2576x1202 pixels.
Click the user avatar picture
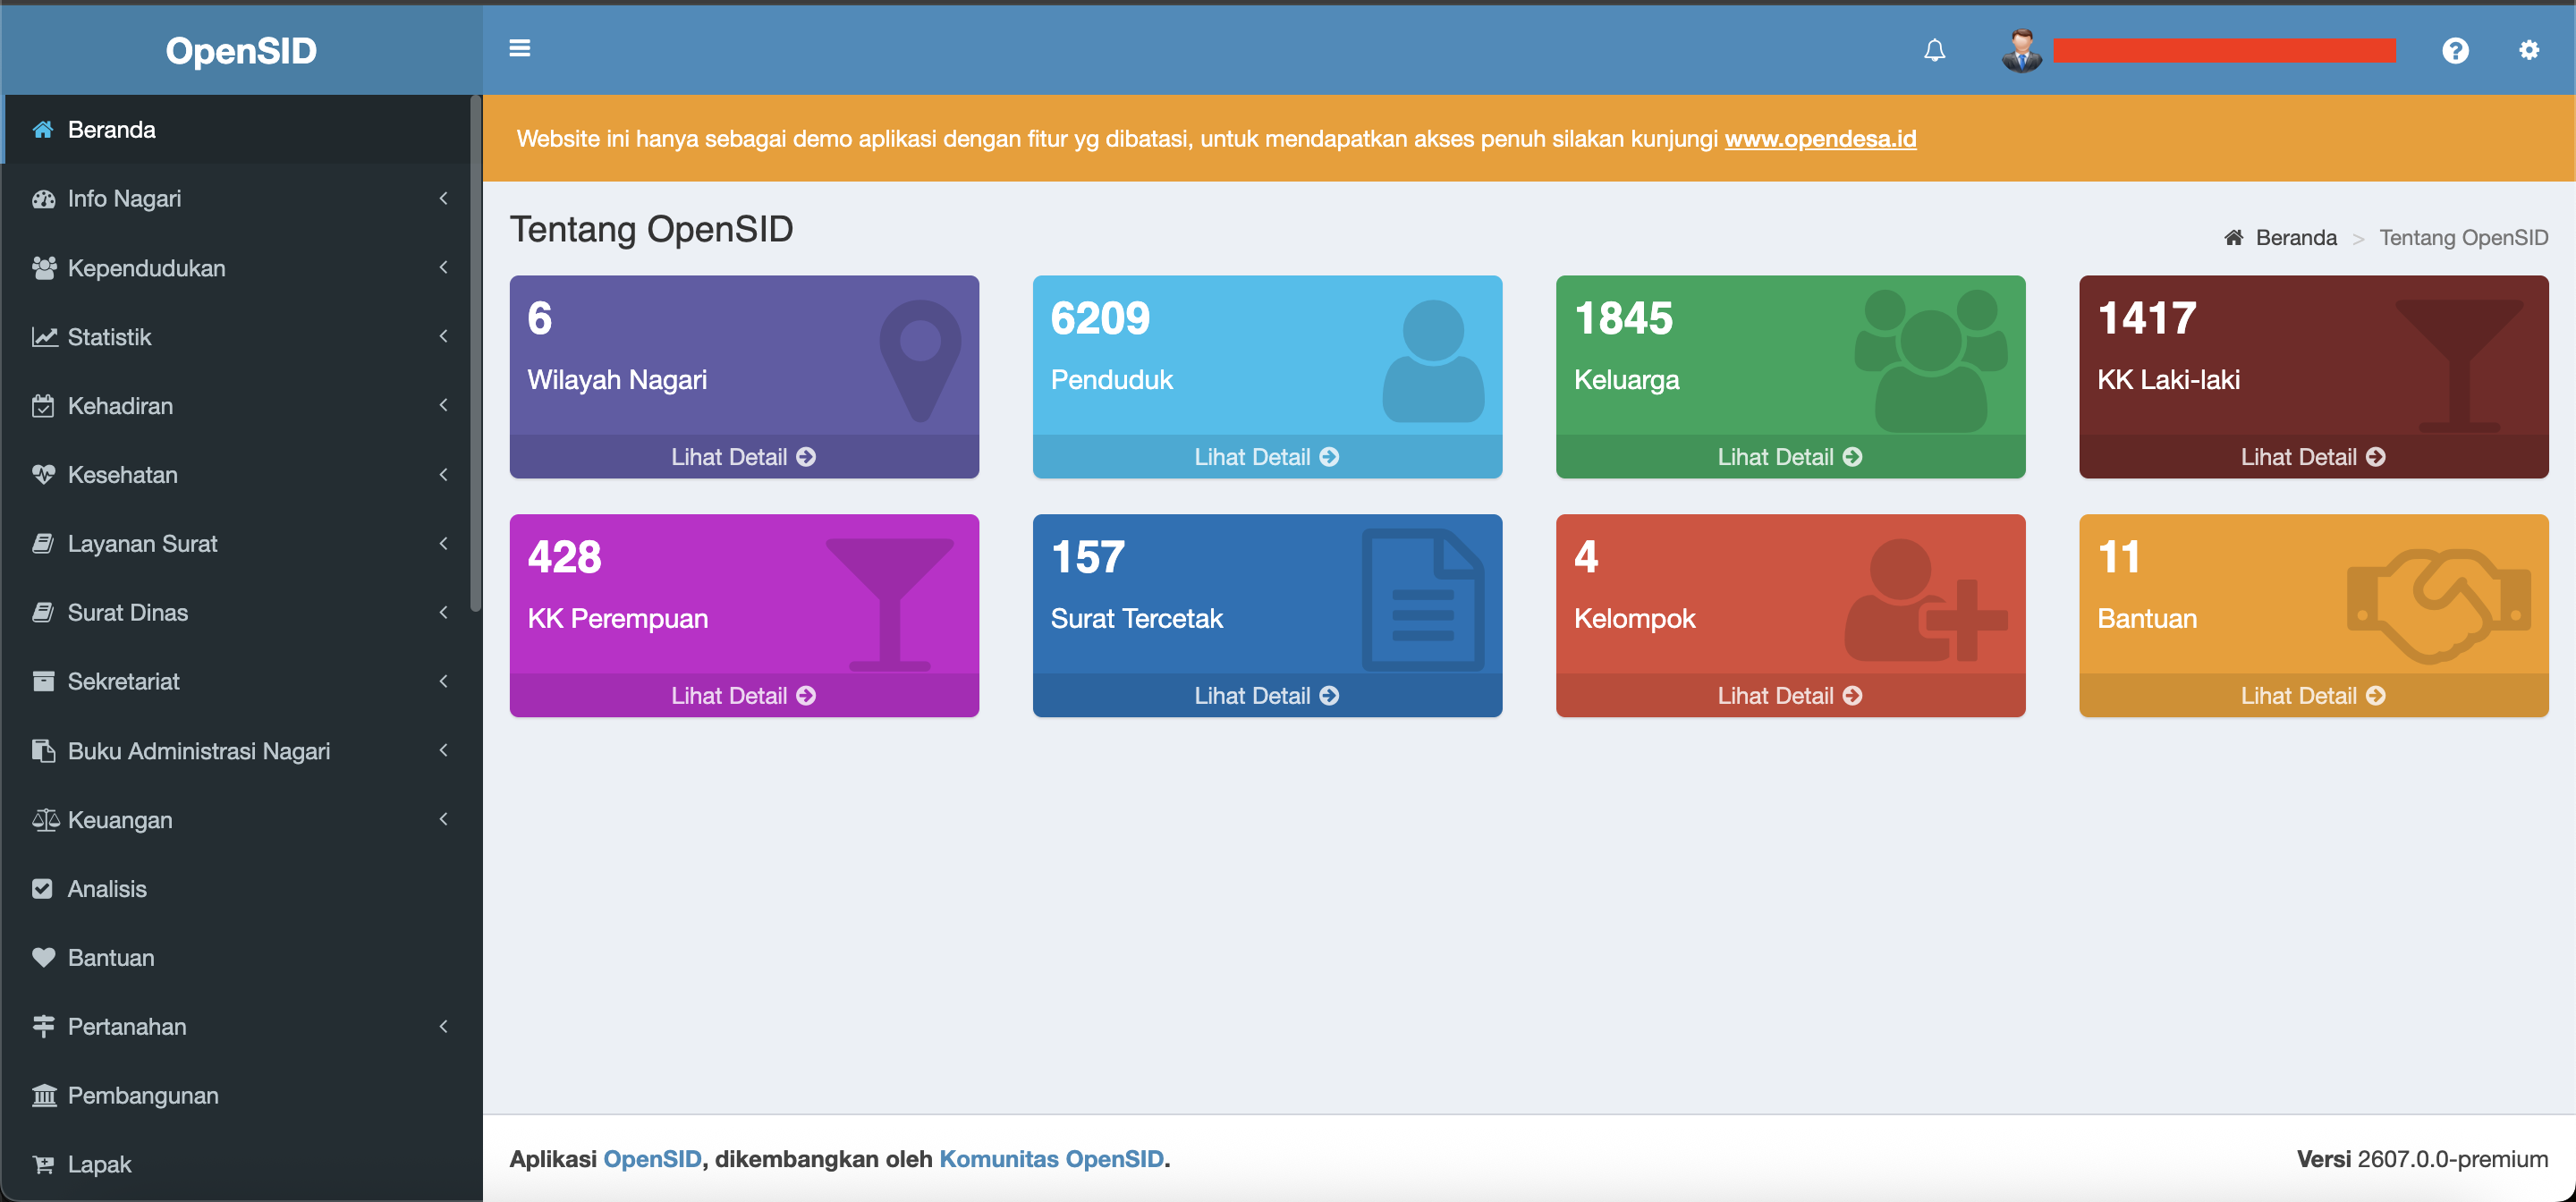[2021, 50]
